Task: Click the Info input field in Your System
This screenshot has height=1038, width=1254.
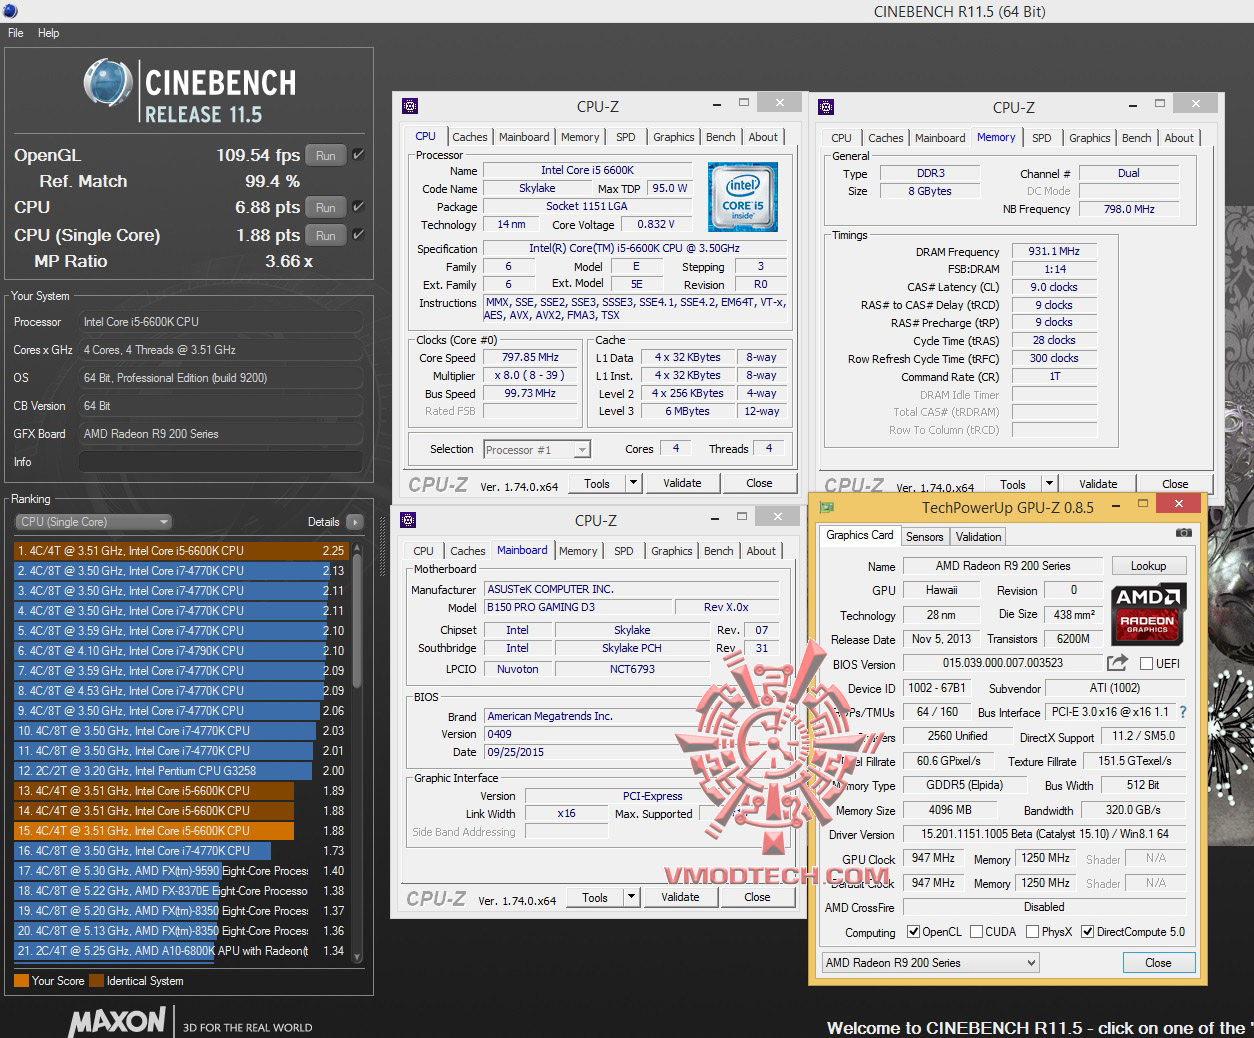Action: coord(220,462)
